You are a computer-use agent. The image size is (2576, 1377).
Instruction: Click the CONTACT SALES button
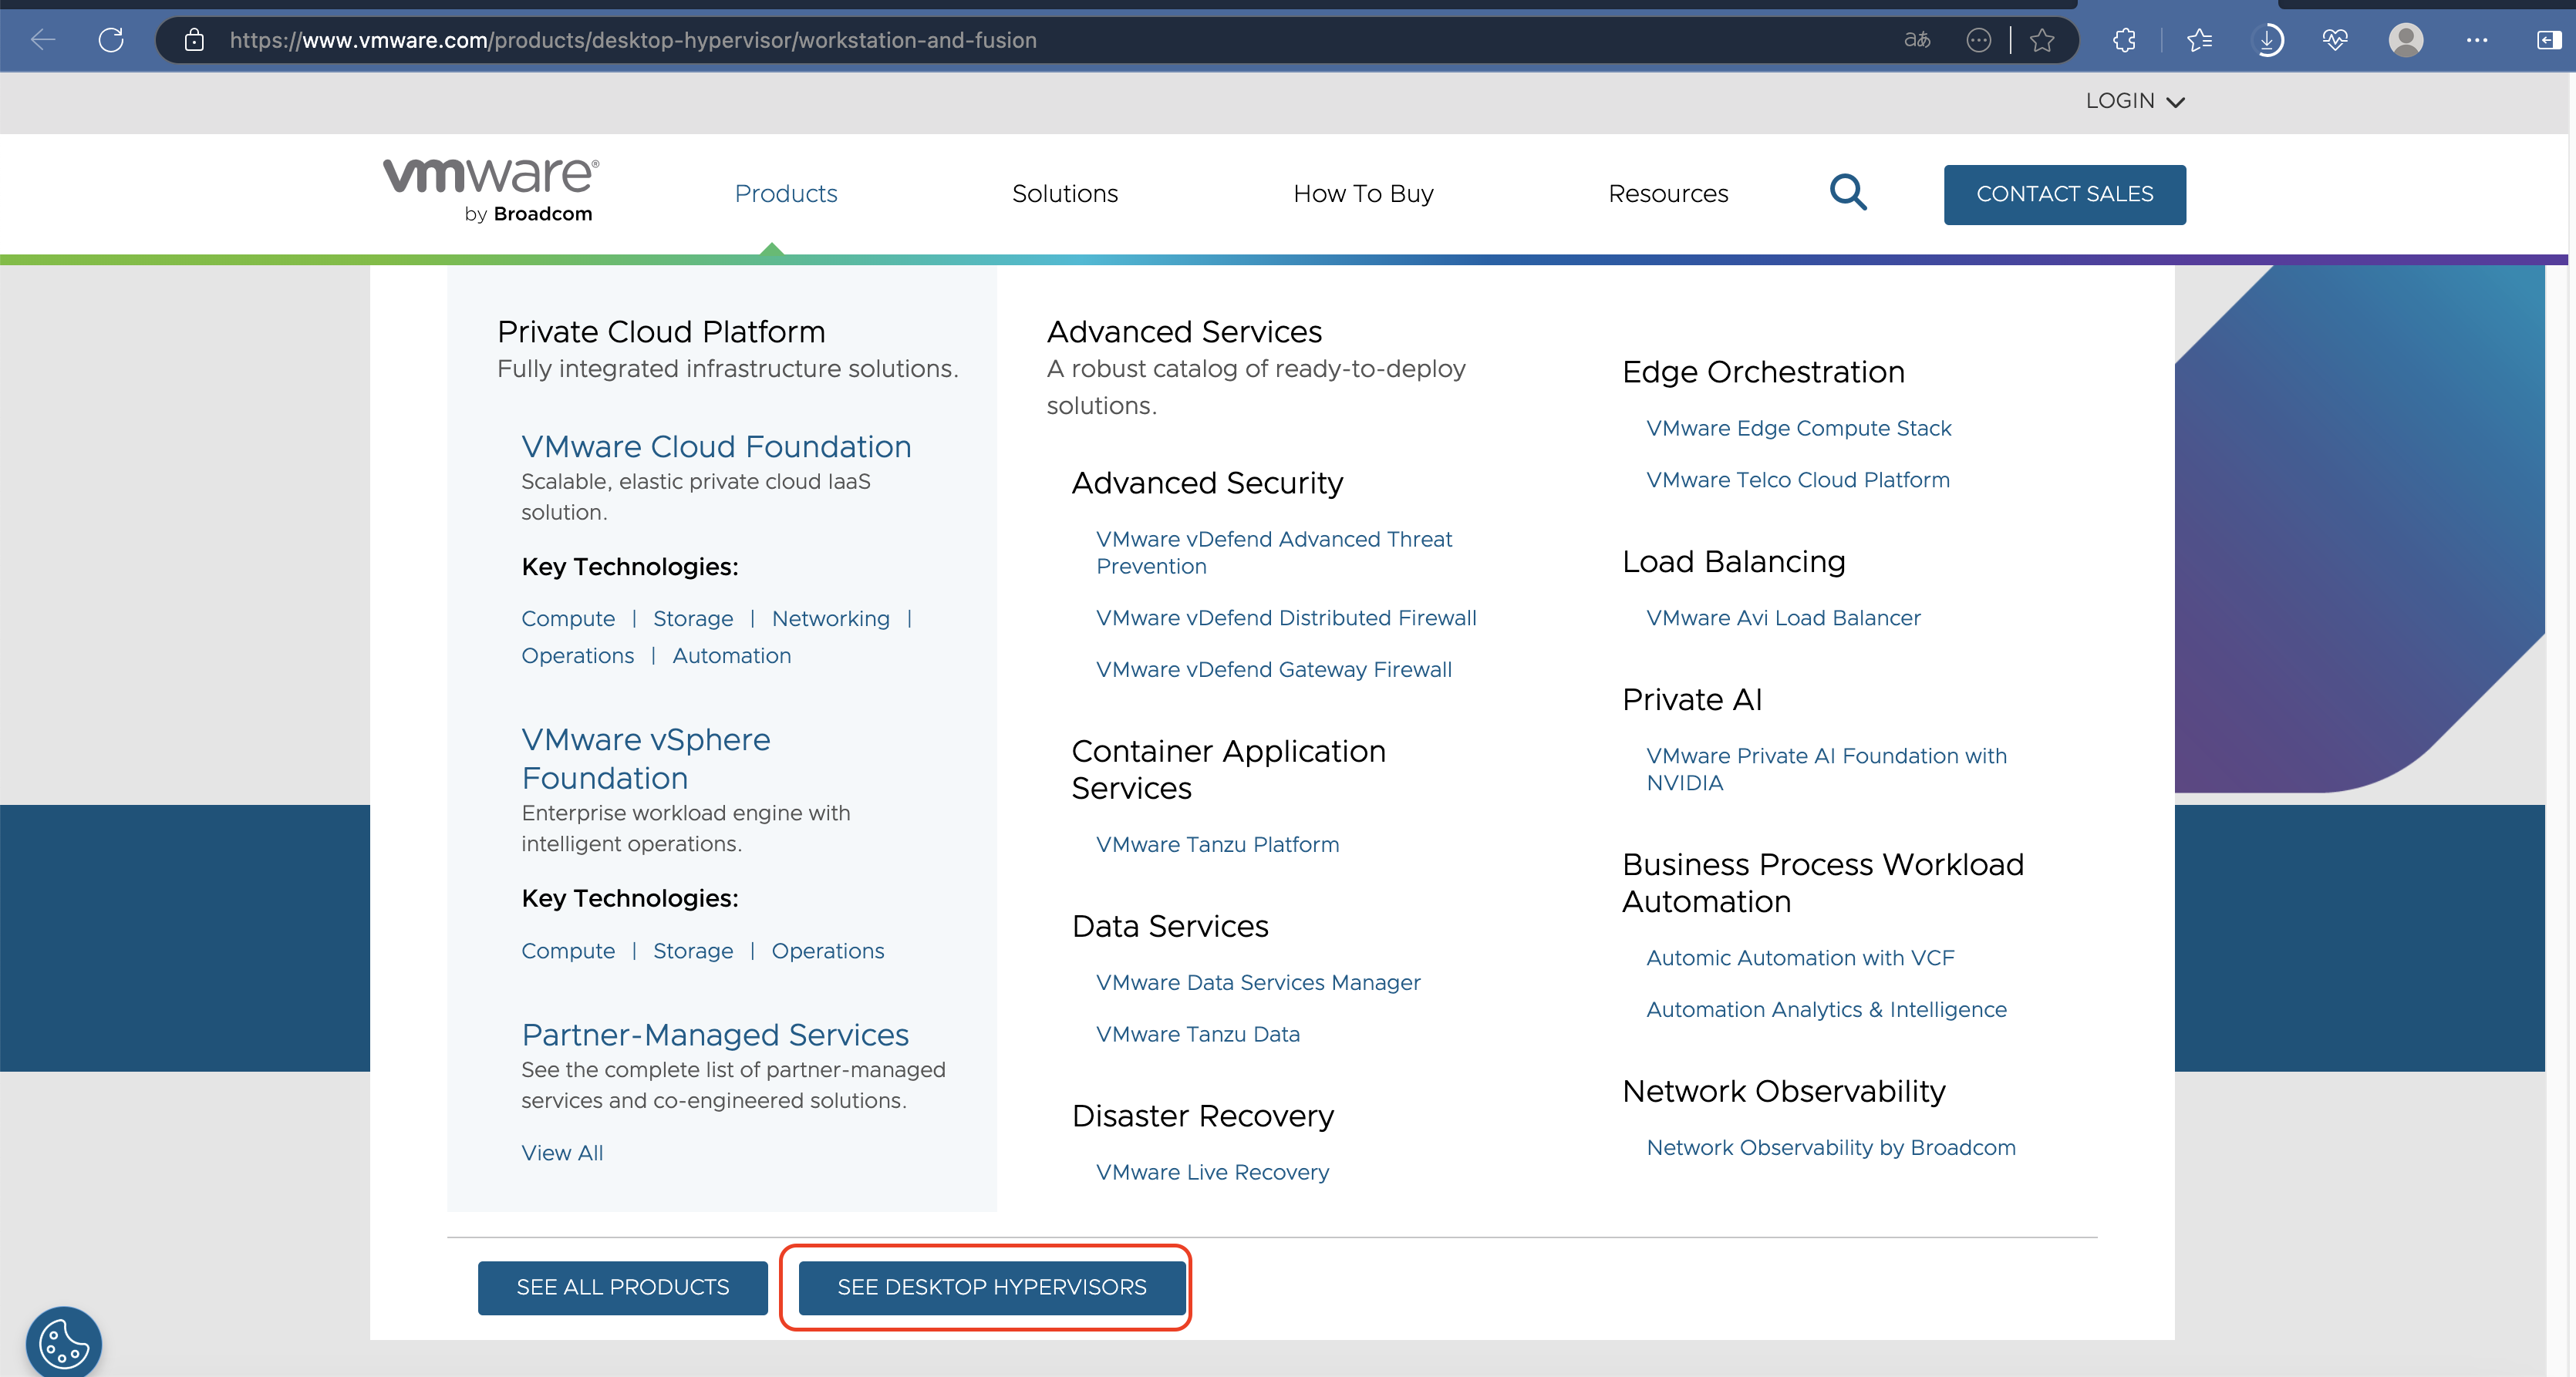[x=2064, y=194]
